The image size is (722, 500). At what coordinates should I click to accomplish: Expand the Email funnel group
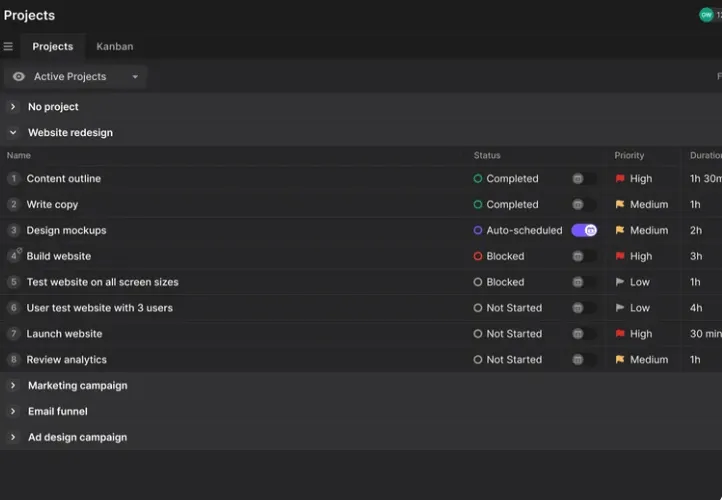13,411
